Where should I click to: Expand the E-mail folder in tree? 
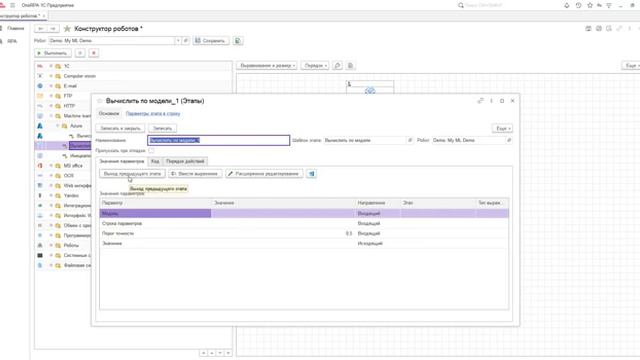pos(51,86)
